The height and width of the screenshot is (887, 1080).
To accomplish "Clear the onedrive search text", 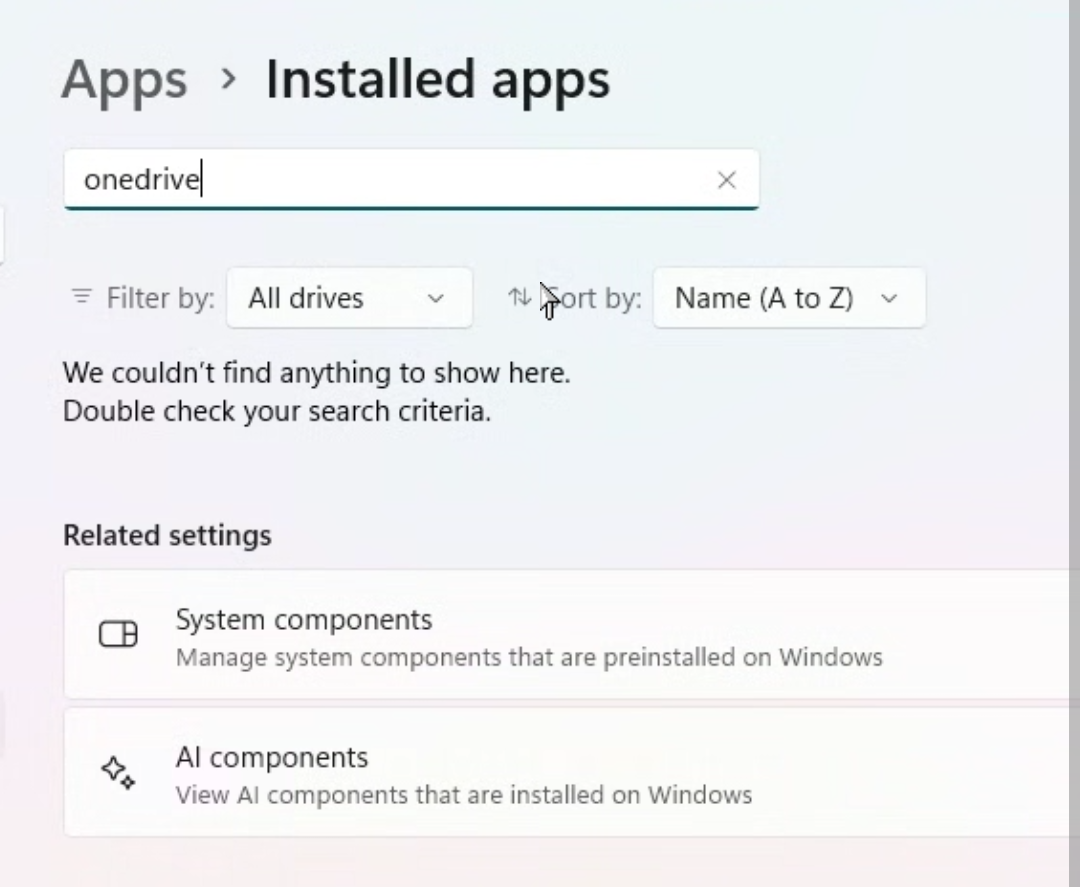I will click(727, 180).
